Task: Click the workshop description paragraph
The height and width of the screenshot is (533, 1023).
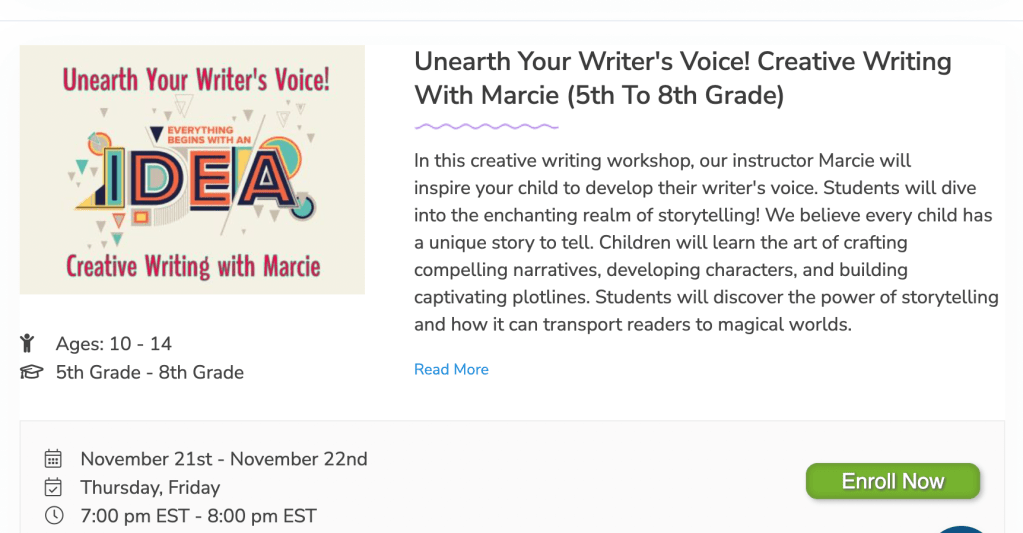Action: 706,242
